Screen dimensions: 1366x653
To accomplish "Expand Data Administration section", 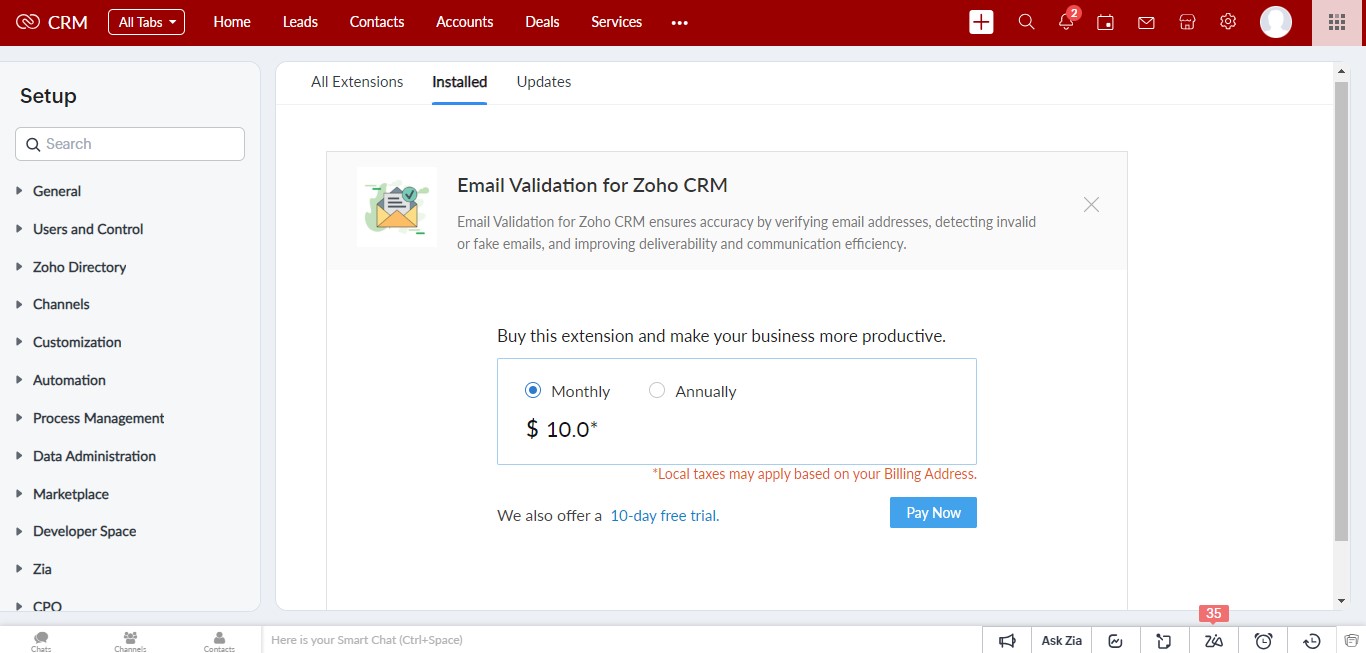I will click(94, 456).
